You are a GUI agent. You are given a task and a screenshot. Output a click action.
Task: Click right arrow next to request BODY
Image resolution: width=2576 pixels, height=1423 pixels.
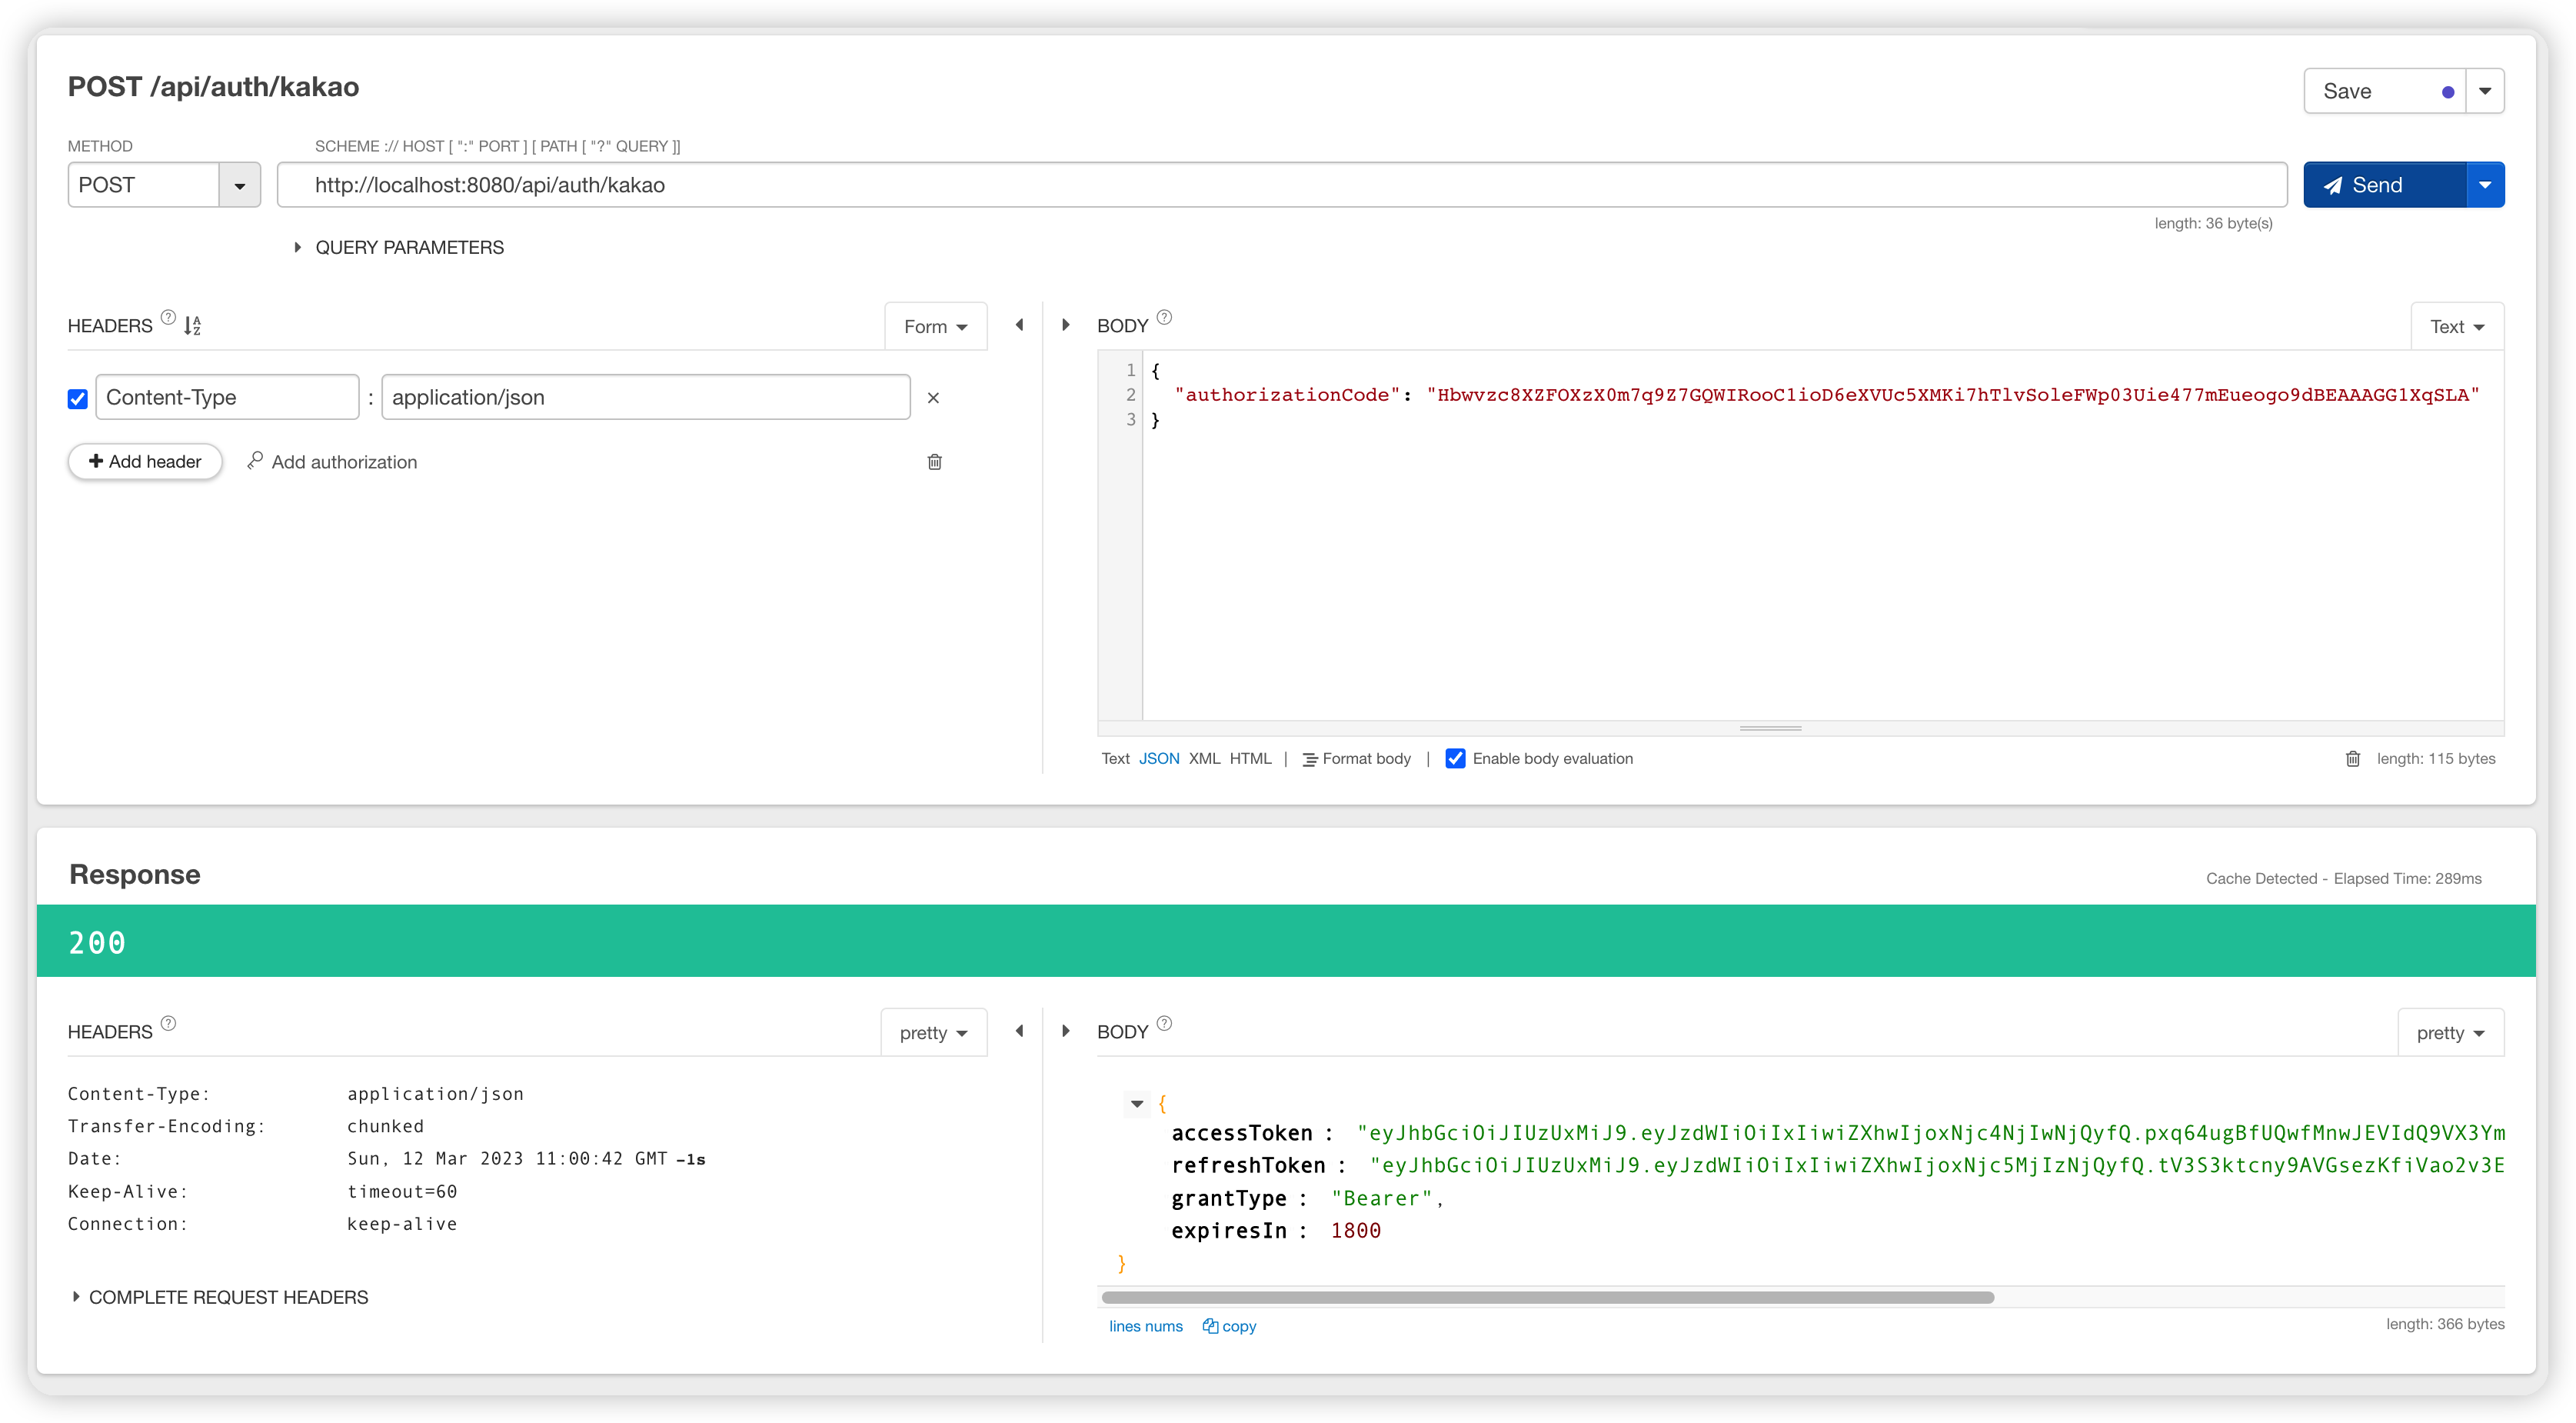pos(1066,325)
